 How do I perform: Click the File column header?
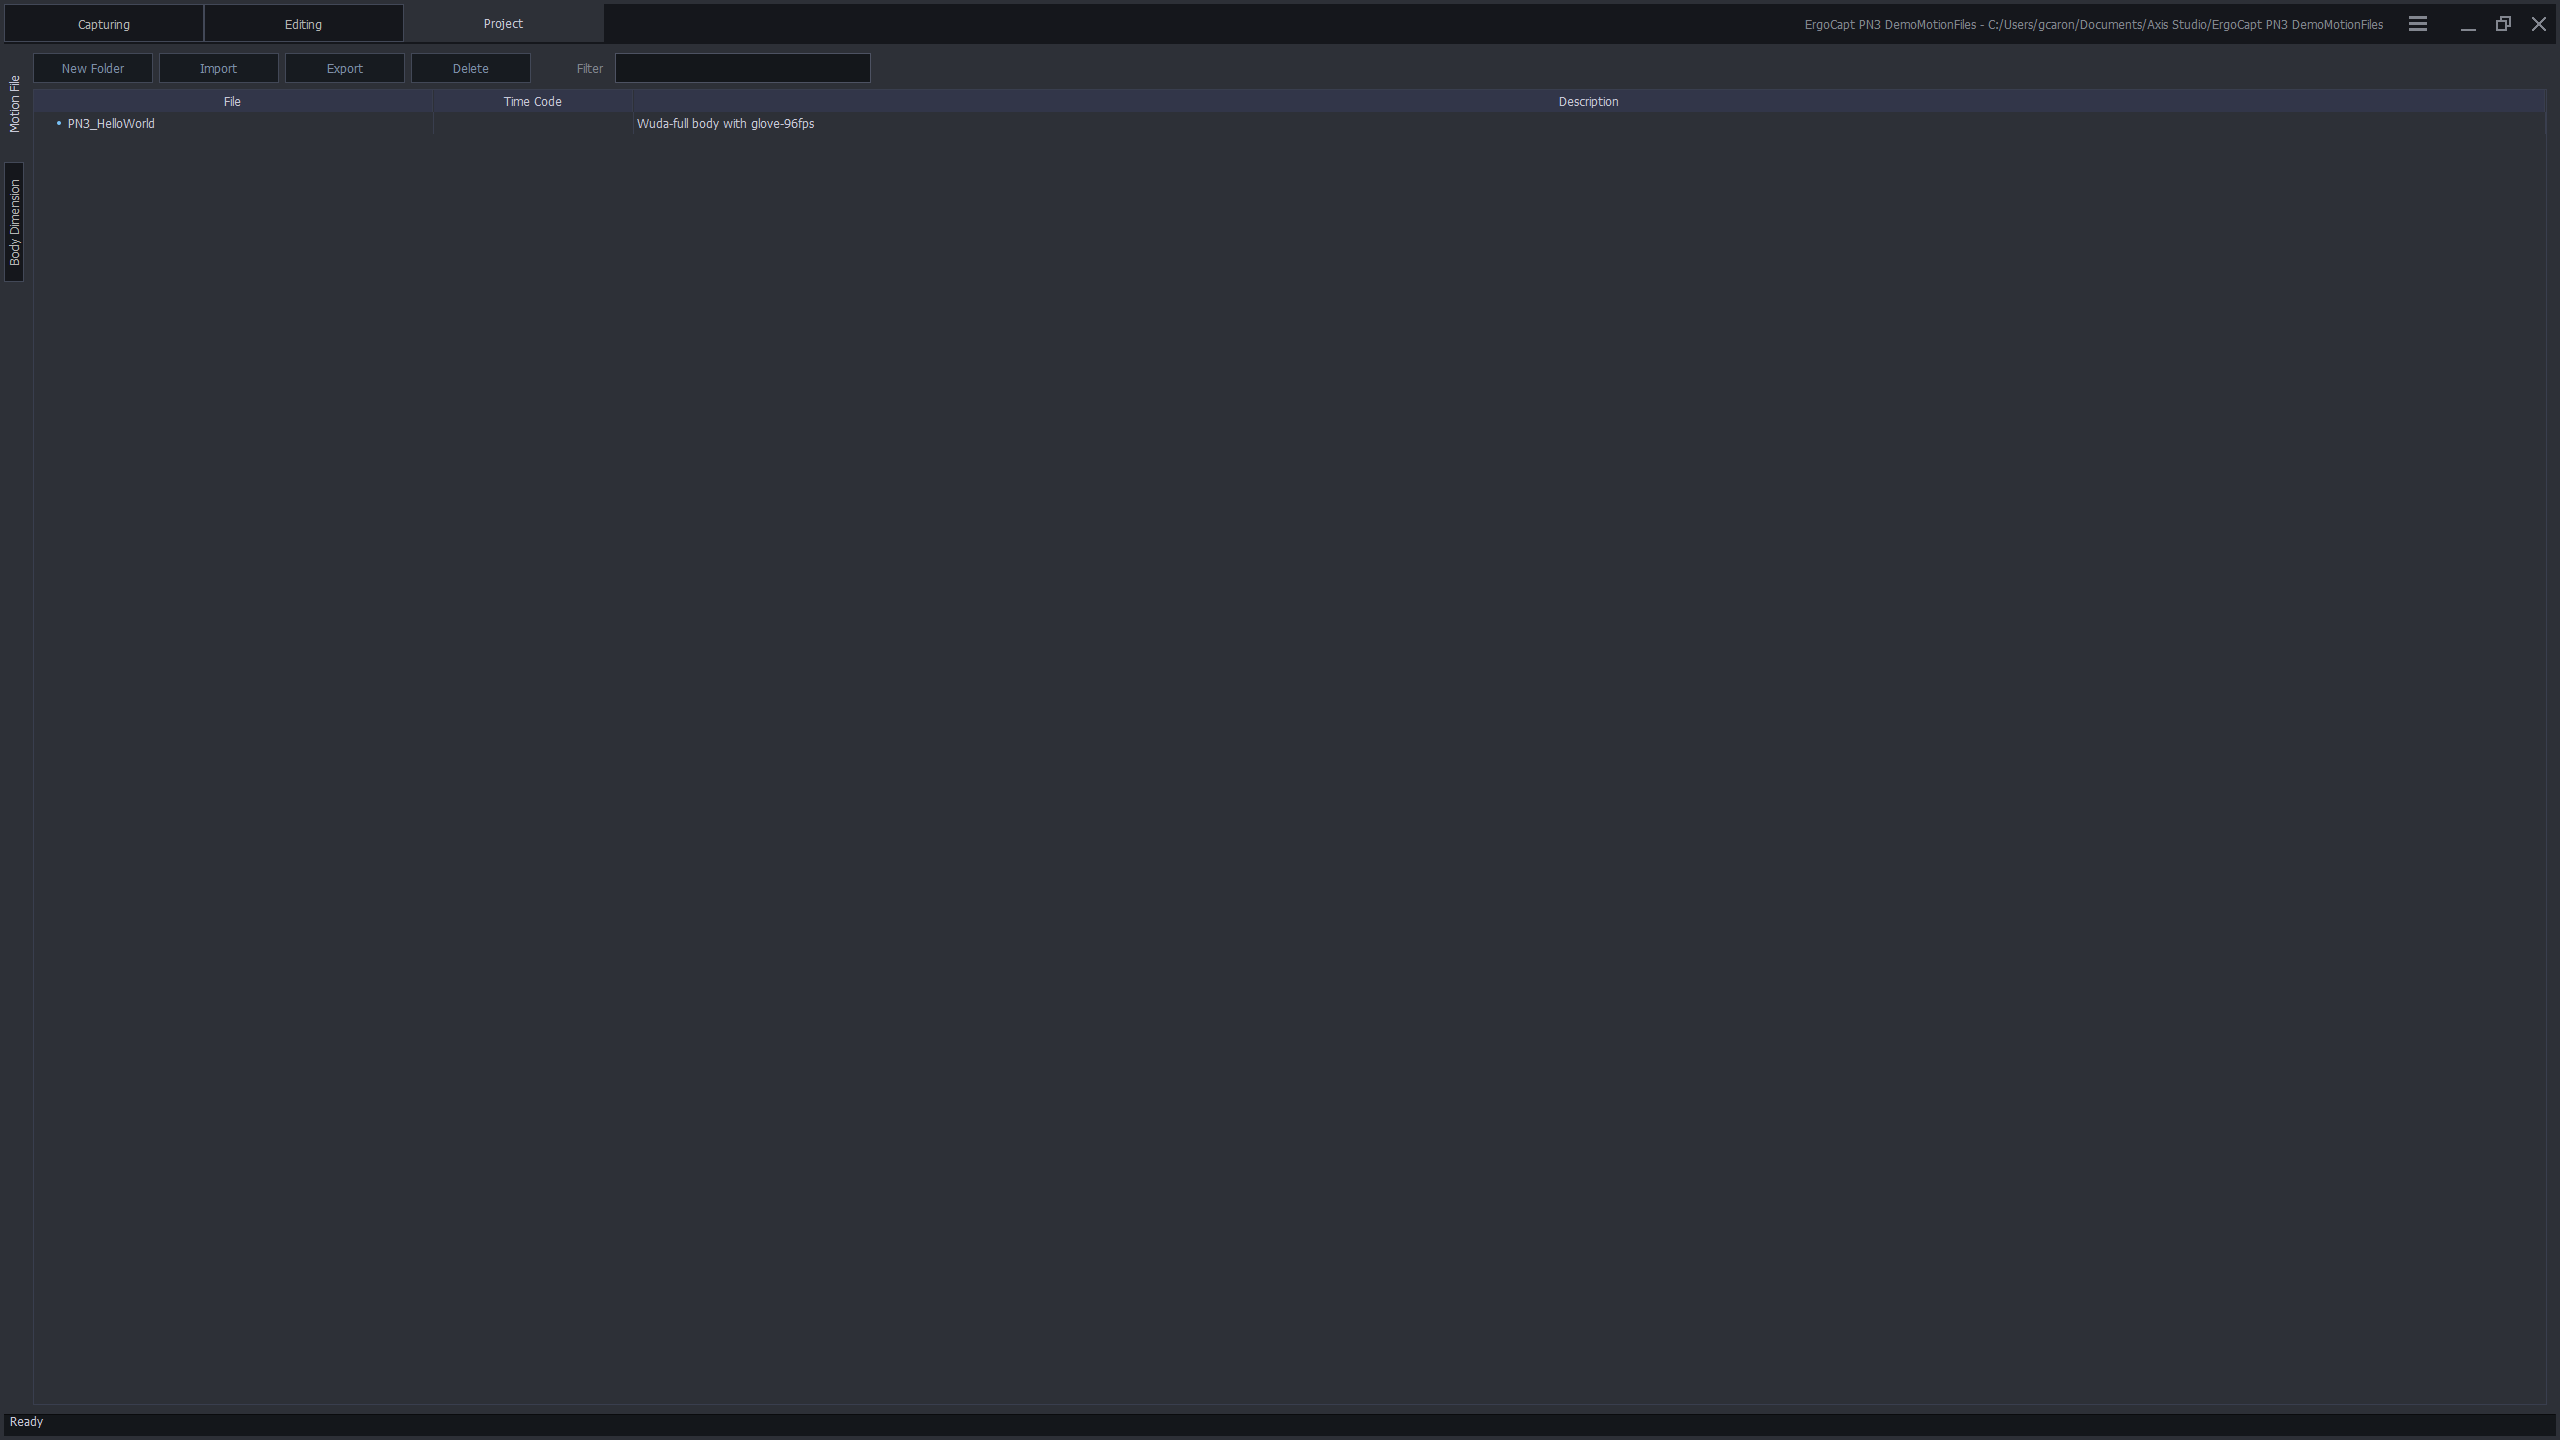click(x=232, y=101)
